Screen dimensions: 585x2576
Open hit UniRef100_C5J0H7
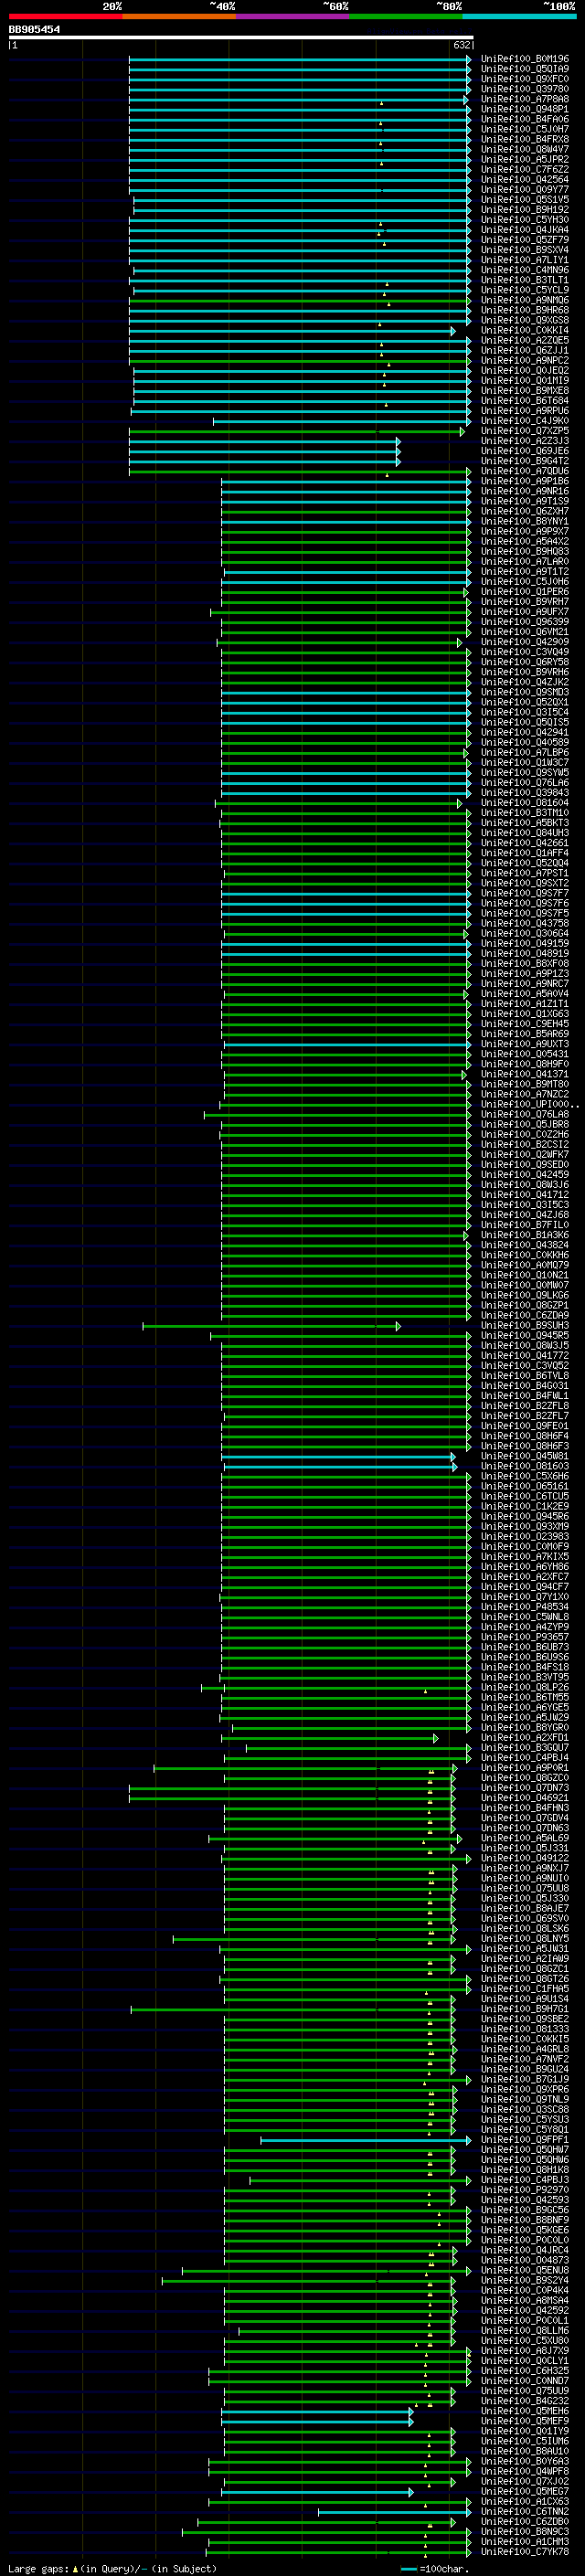click(525, 129)
